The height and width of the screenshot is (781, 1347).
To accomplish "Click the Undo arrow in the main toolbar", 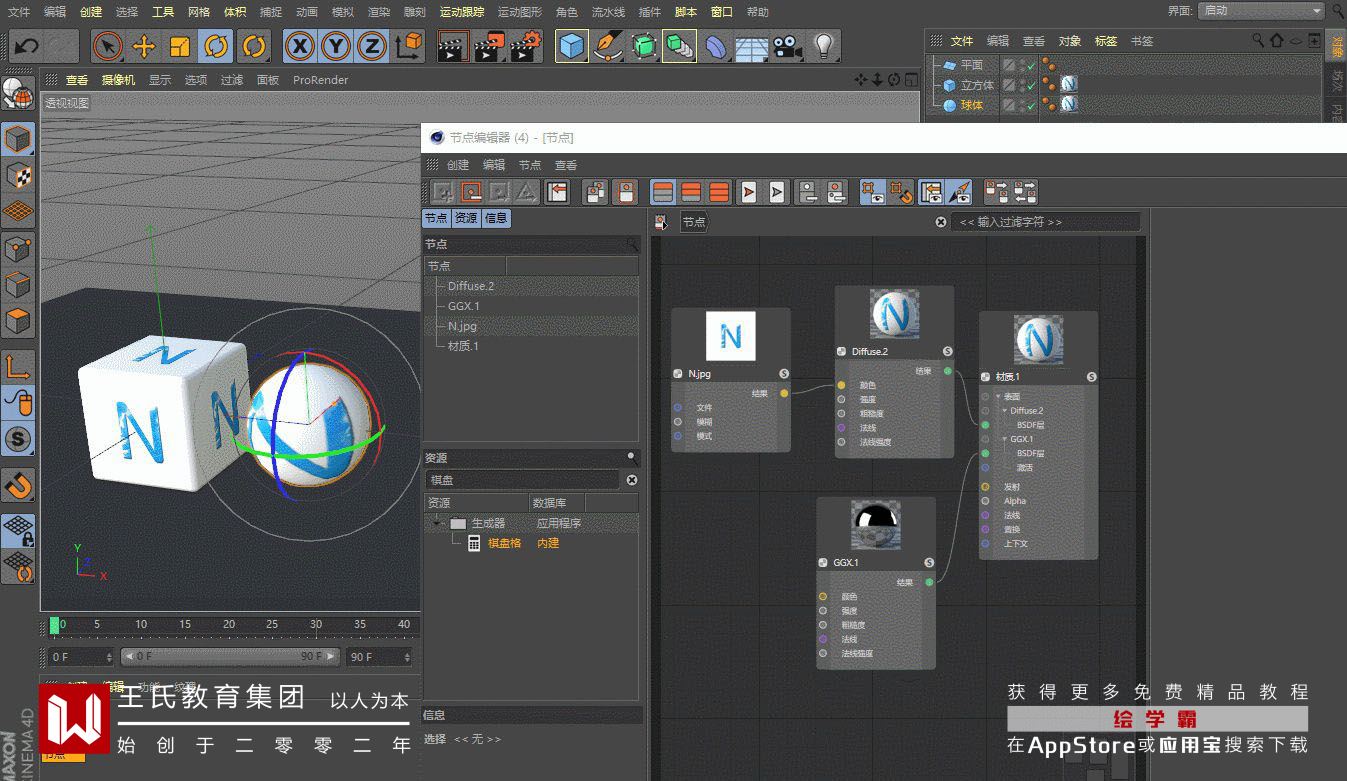I will [x=27, y=46].
